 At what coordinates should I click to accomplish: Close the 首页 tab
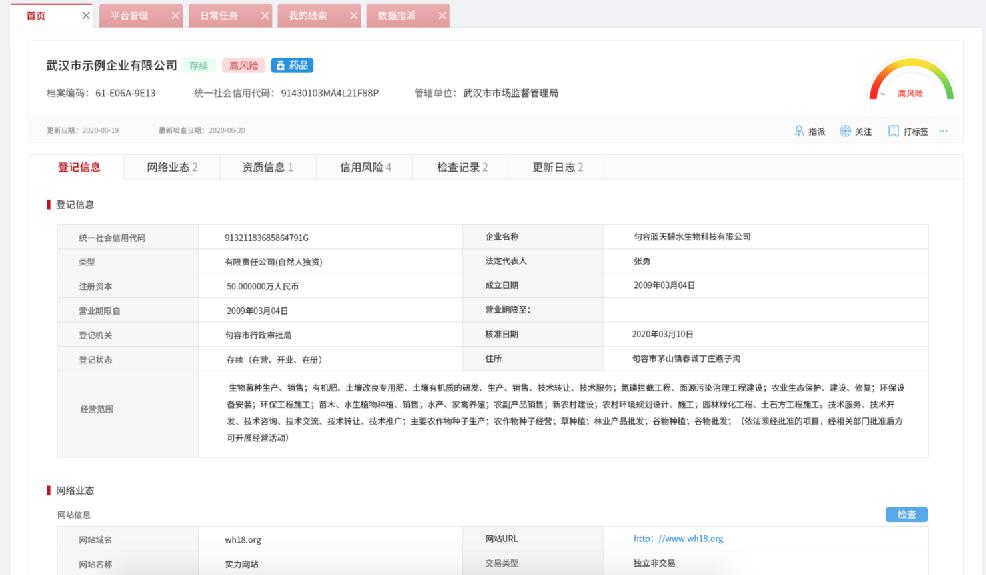(85, 16)
